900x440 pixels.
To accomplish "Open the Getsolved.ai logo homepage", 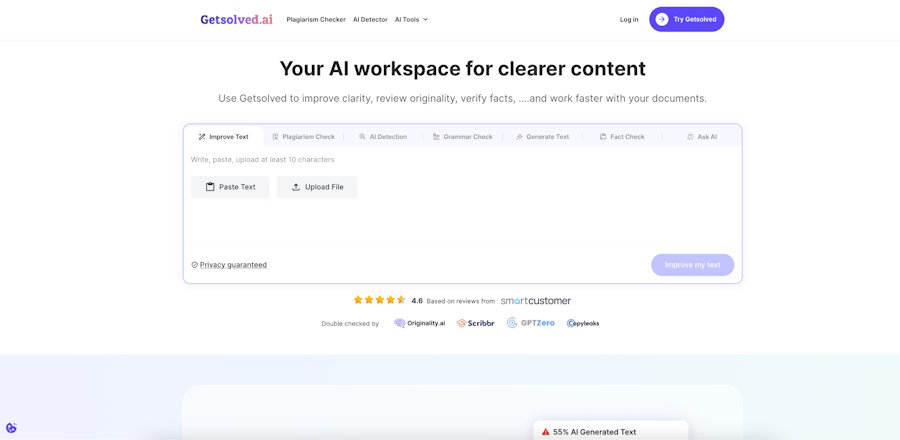I will coord(236,20).
